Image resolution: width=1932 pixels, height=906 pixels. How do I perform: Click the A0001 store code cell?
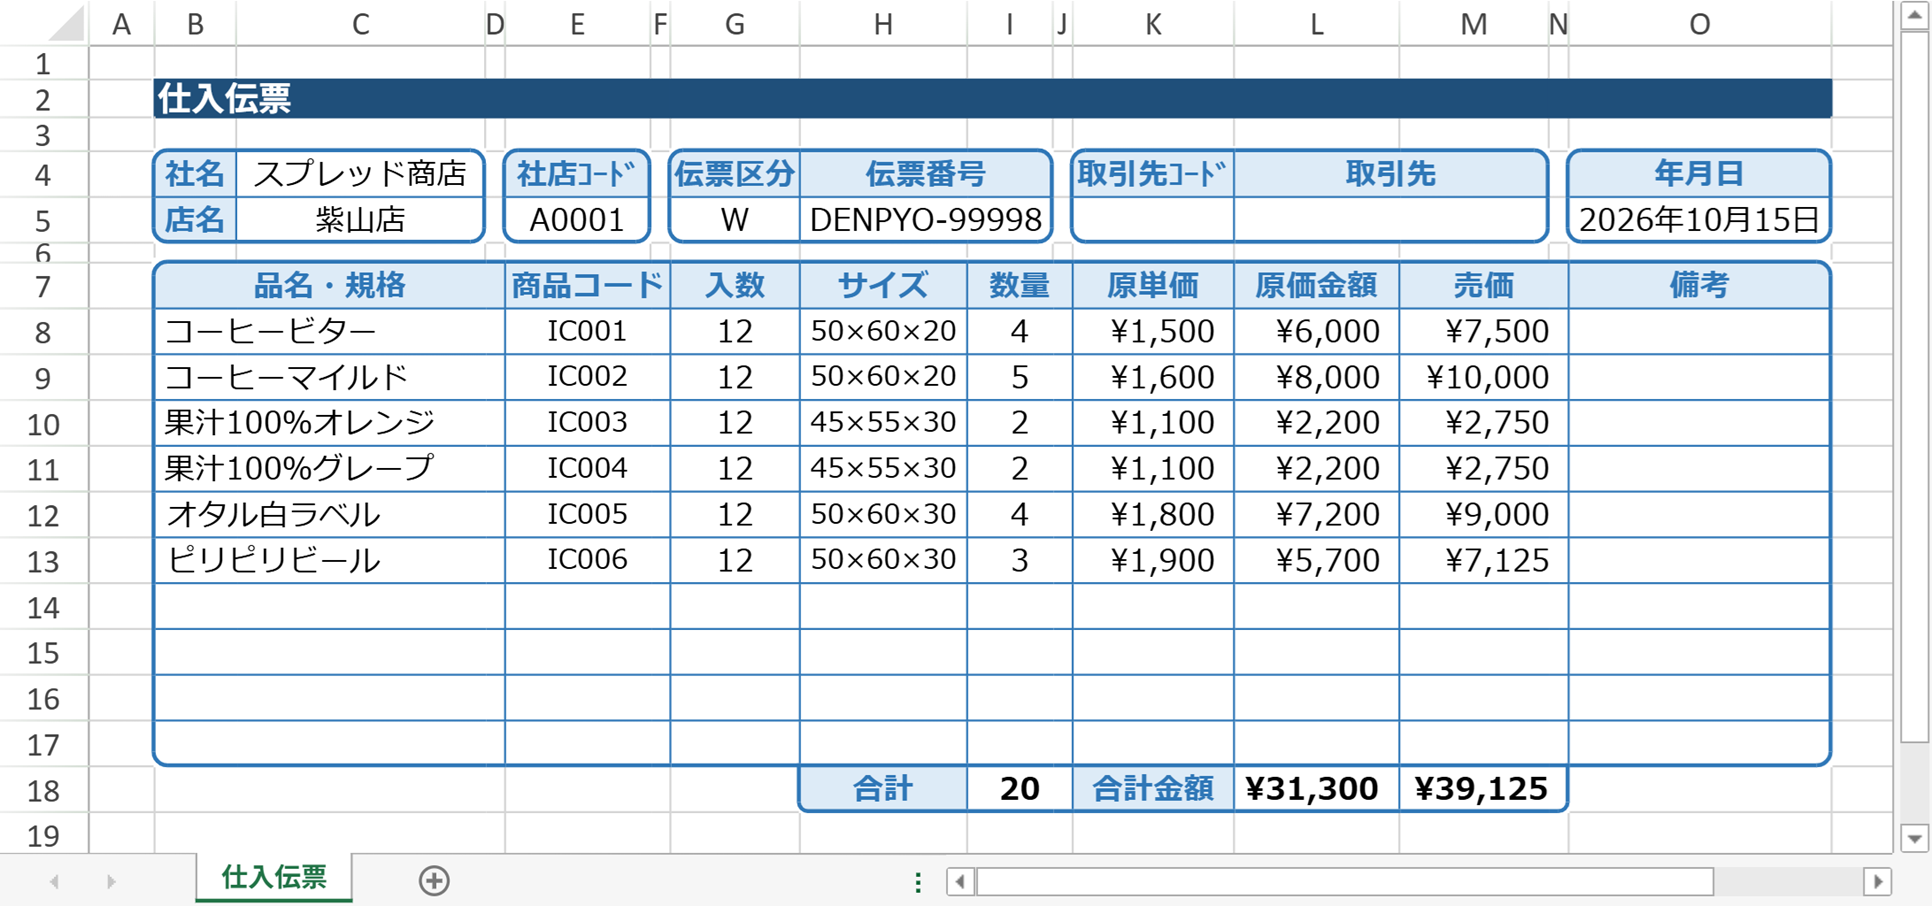577,219
